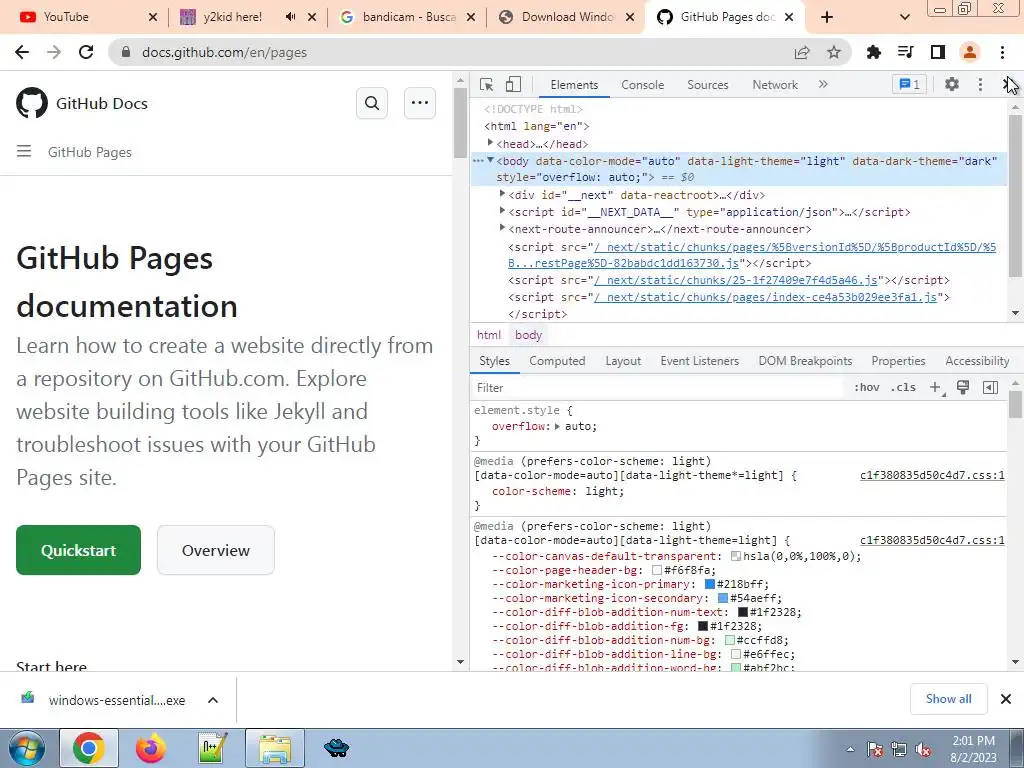Toggle the :hov element state button
Image resolution: width=1024 pixels, height=768 pixels.
pos(867,387)
